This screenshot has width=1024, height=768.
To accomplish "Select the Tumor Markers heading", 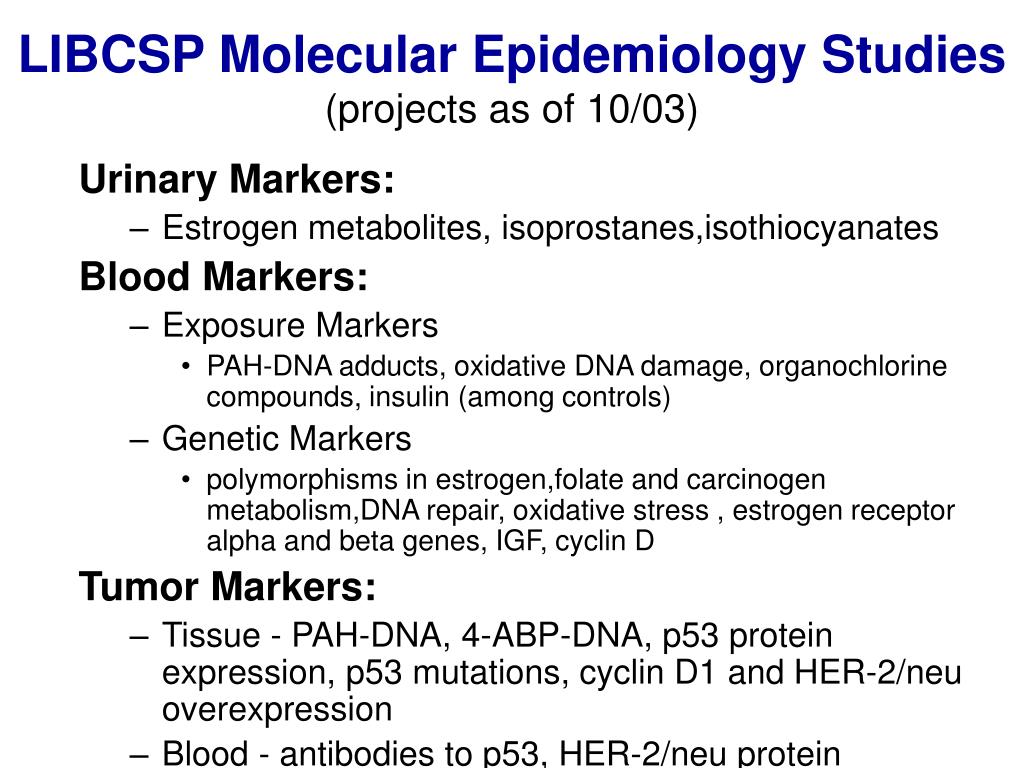I will click(228, 586).
